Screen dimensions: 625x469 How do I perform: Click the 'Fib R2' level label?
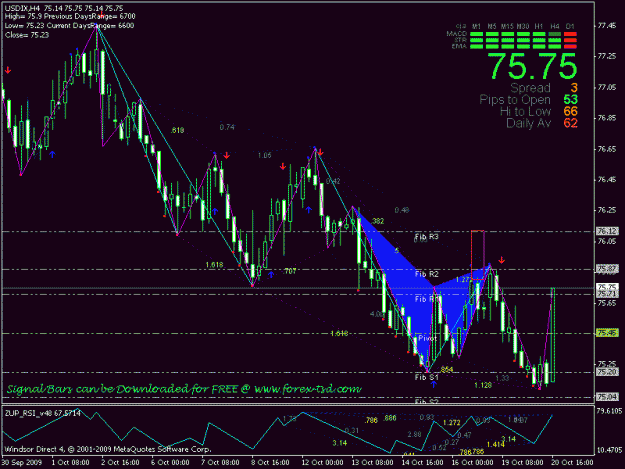click(x=426, y=274)
